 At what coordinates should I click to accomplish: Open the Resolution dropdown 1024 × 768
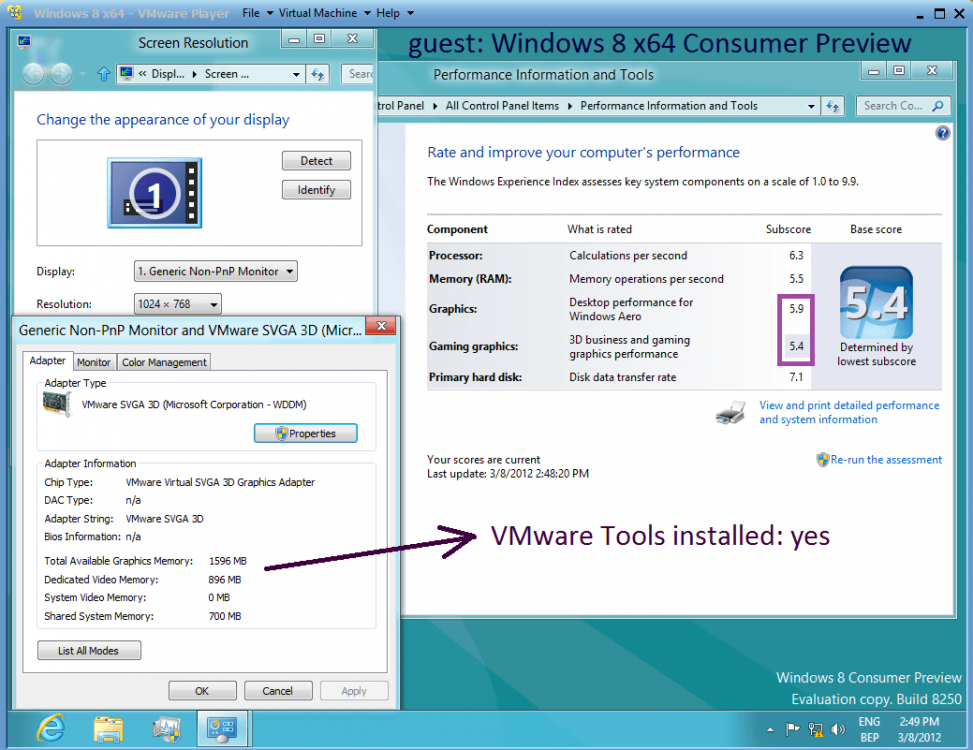[177, 304]
